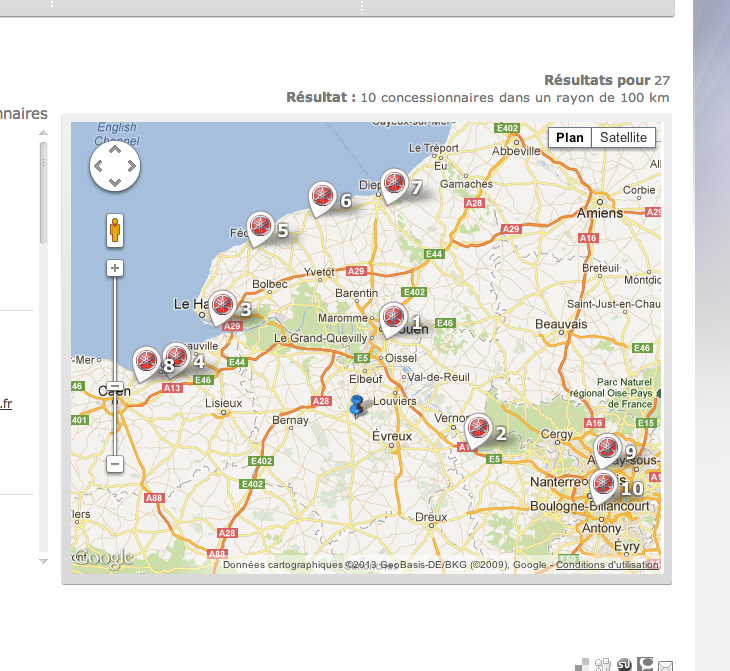Click dealer marker number 1 near Rouen
The height and width of the screenshot is (671, 730).
(393, 318)
